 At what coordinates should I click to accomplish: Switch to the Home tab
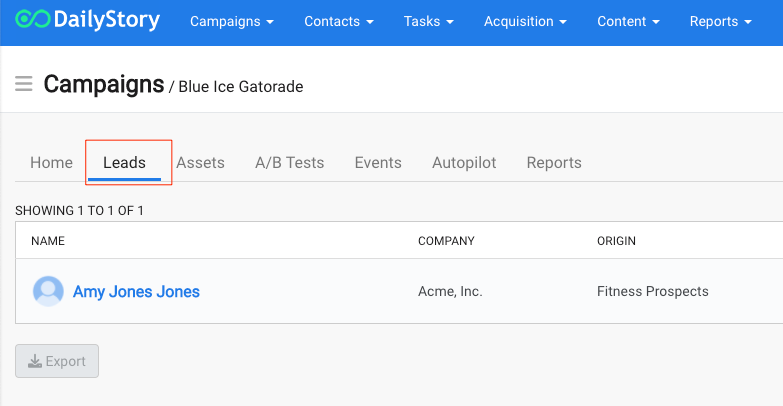[51, 163]
